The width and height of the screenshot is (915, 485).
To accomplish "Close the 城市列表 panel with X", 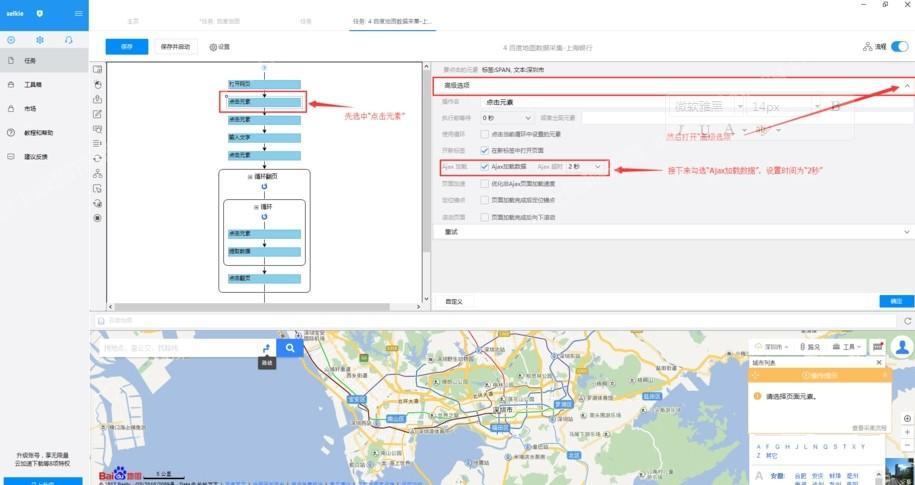I will coord(879,362).
